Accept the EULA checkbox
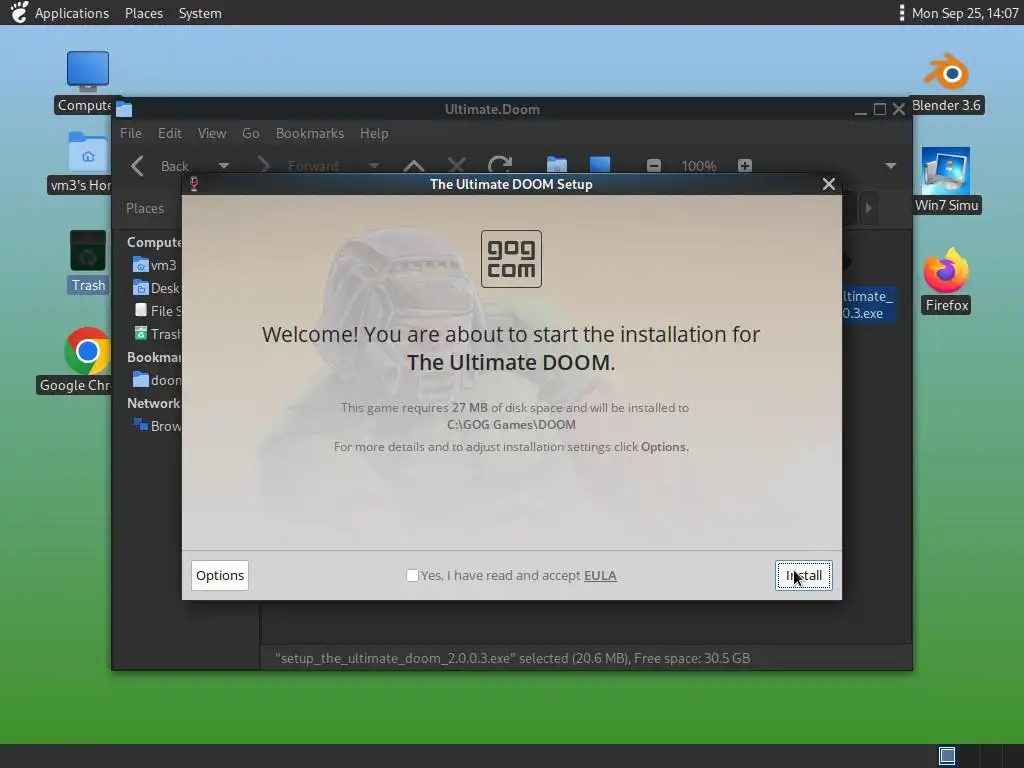Image resolution: width=1024 pixels, height=768 pixels. click(412, 575)
